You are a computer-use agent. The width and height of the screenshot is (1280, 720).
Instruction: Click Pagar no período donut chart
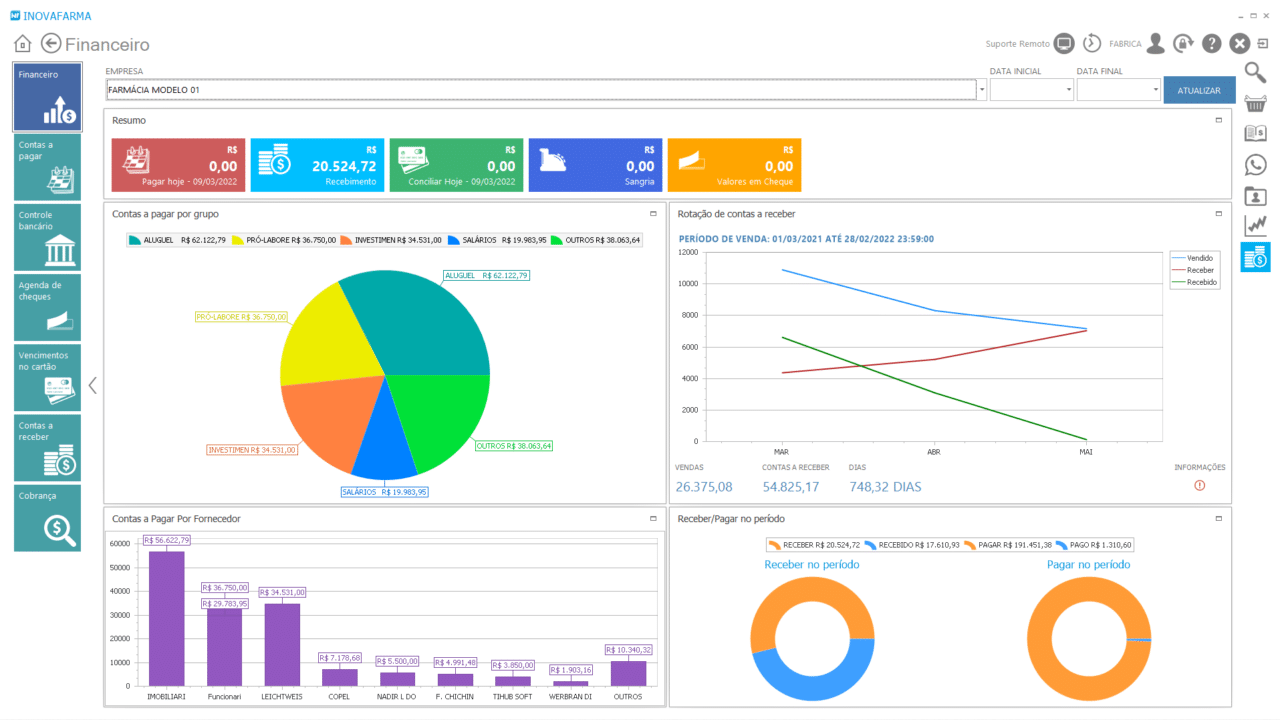[1089, 640]
